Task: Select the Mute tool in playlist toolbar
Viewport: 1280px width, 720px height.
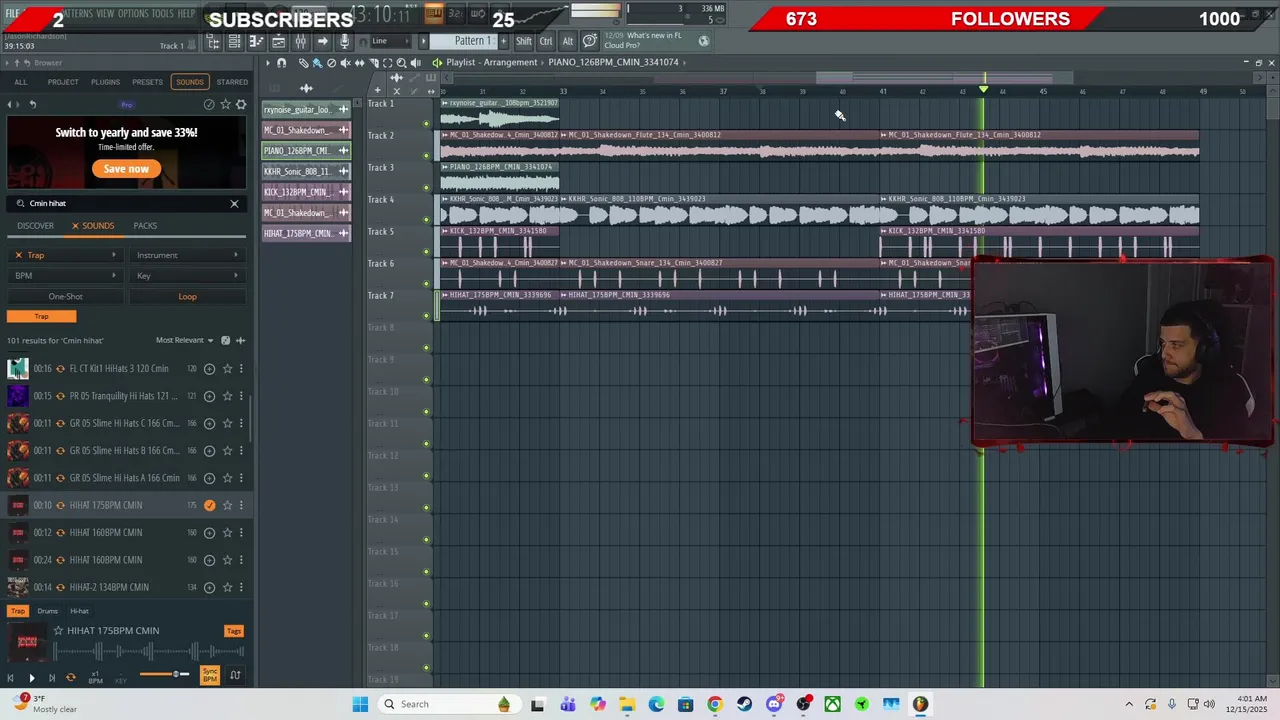Action: (x=346, y=63)
